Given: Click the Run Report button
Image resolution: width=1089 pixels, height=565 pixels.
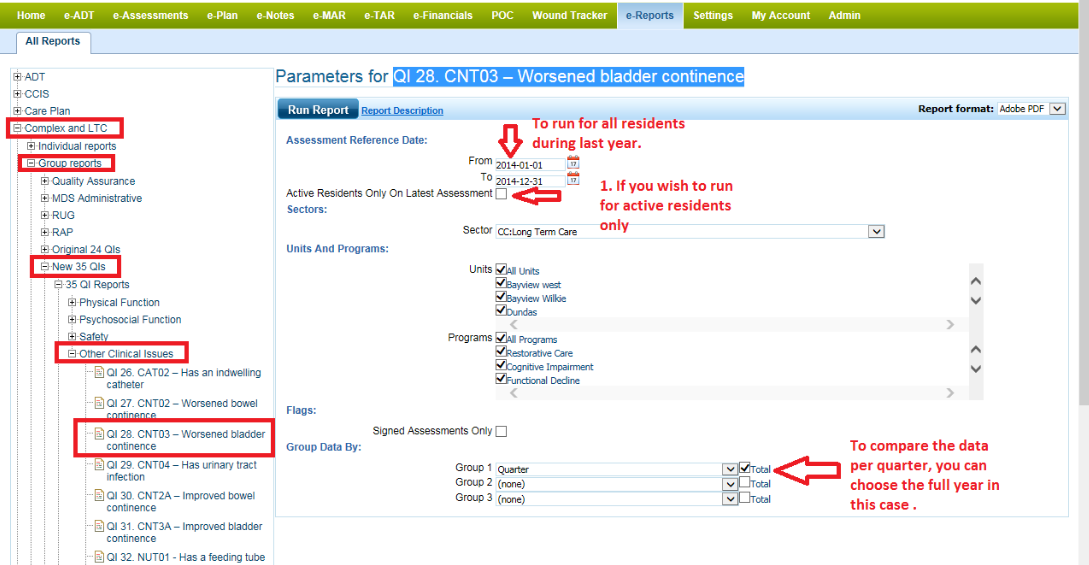Looking at the screenshot, I should [x=318, y=110].
